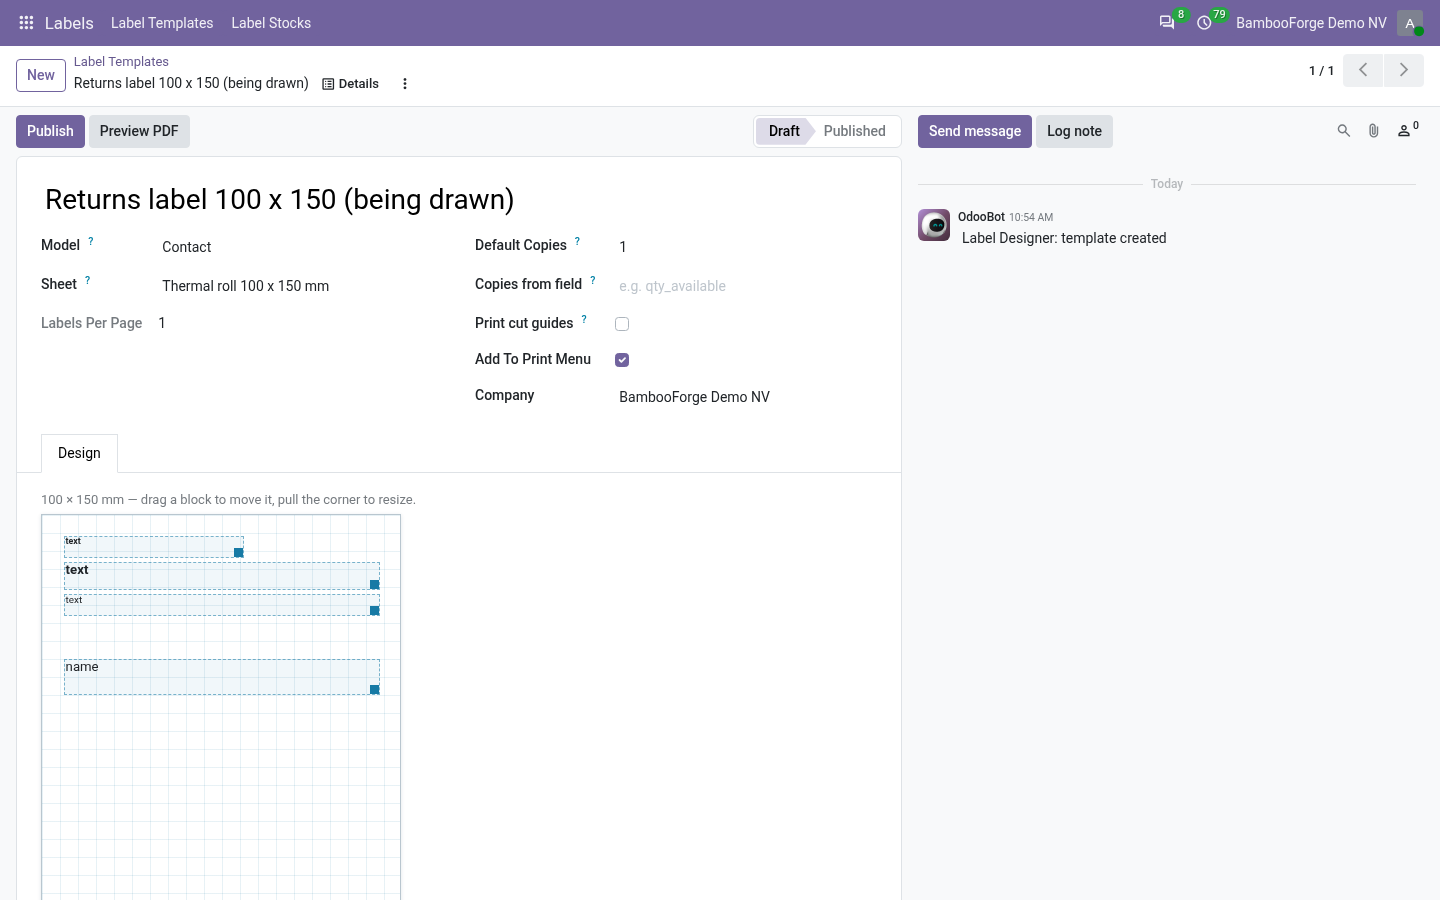Viewport: 1440px width, 900px height.
Task: Click the Preview PDF button
Action: (x=139, y=131)
